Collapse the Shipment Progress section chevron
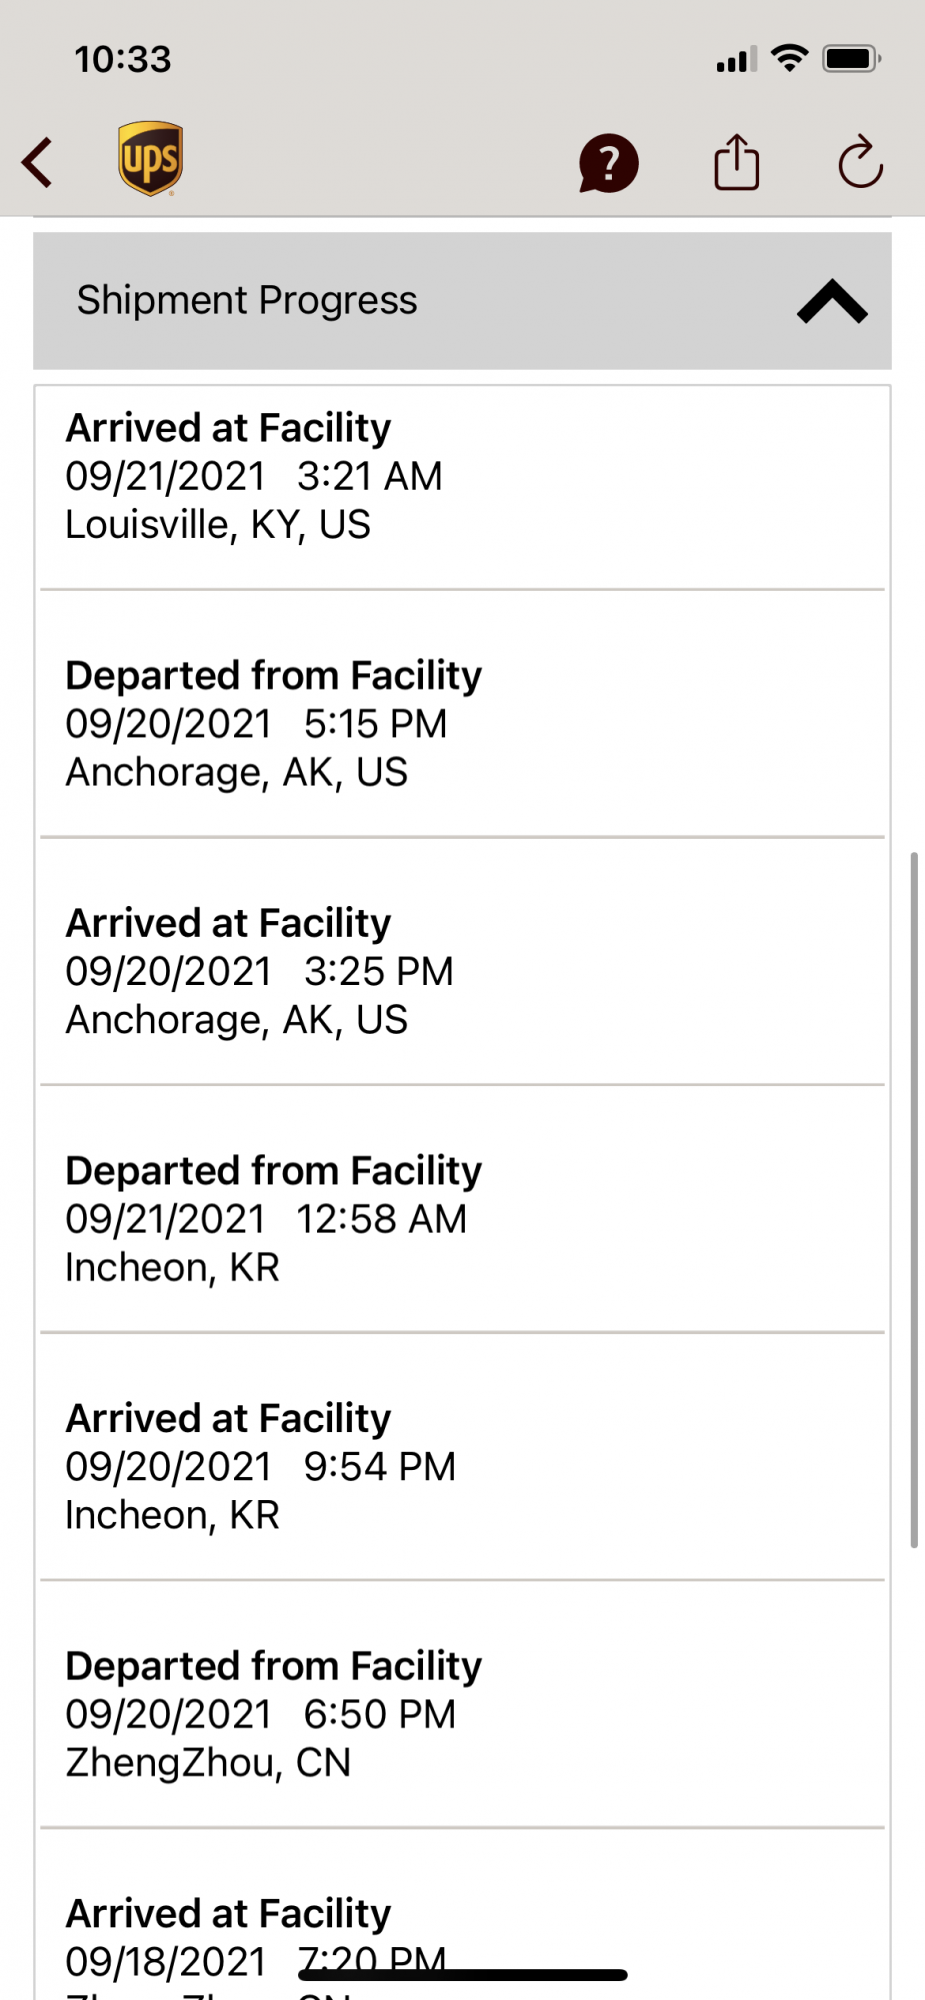 point(831,302)
